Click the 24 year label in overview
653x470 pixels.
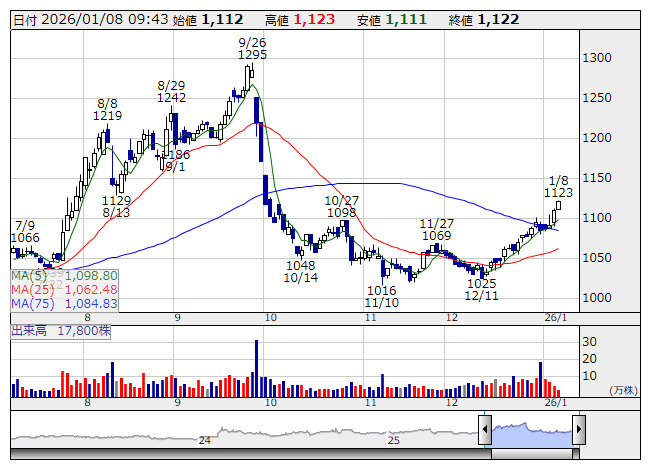point(204,440)
